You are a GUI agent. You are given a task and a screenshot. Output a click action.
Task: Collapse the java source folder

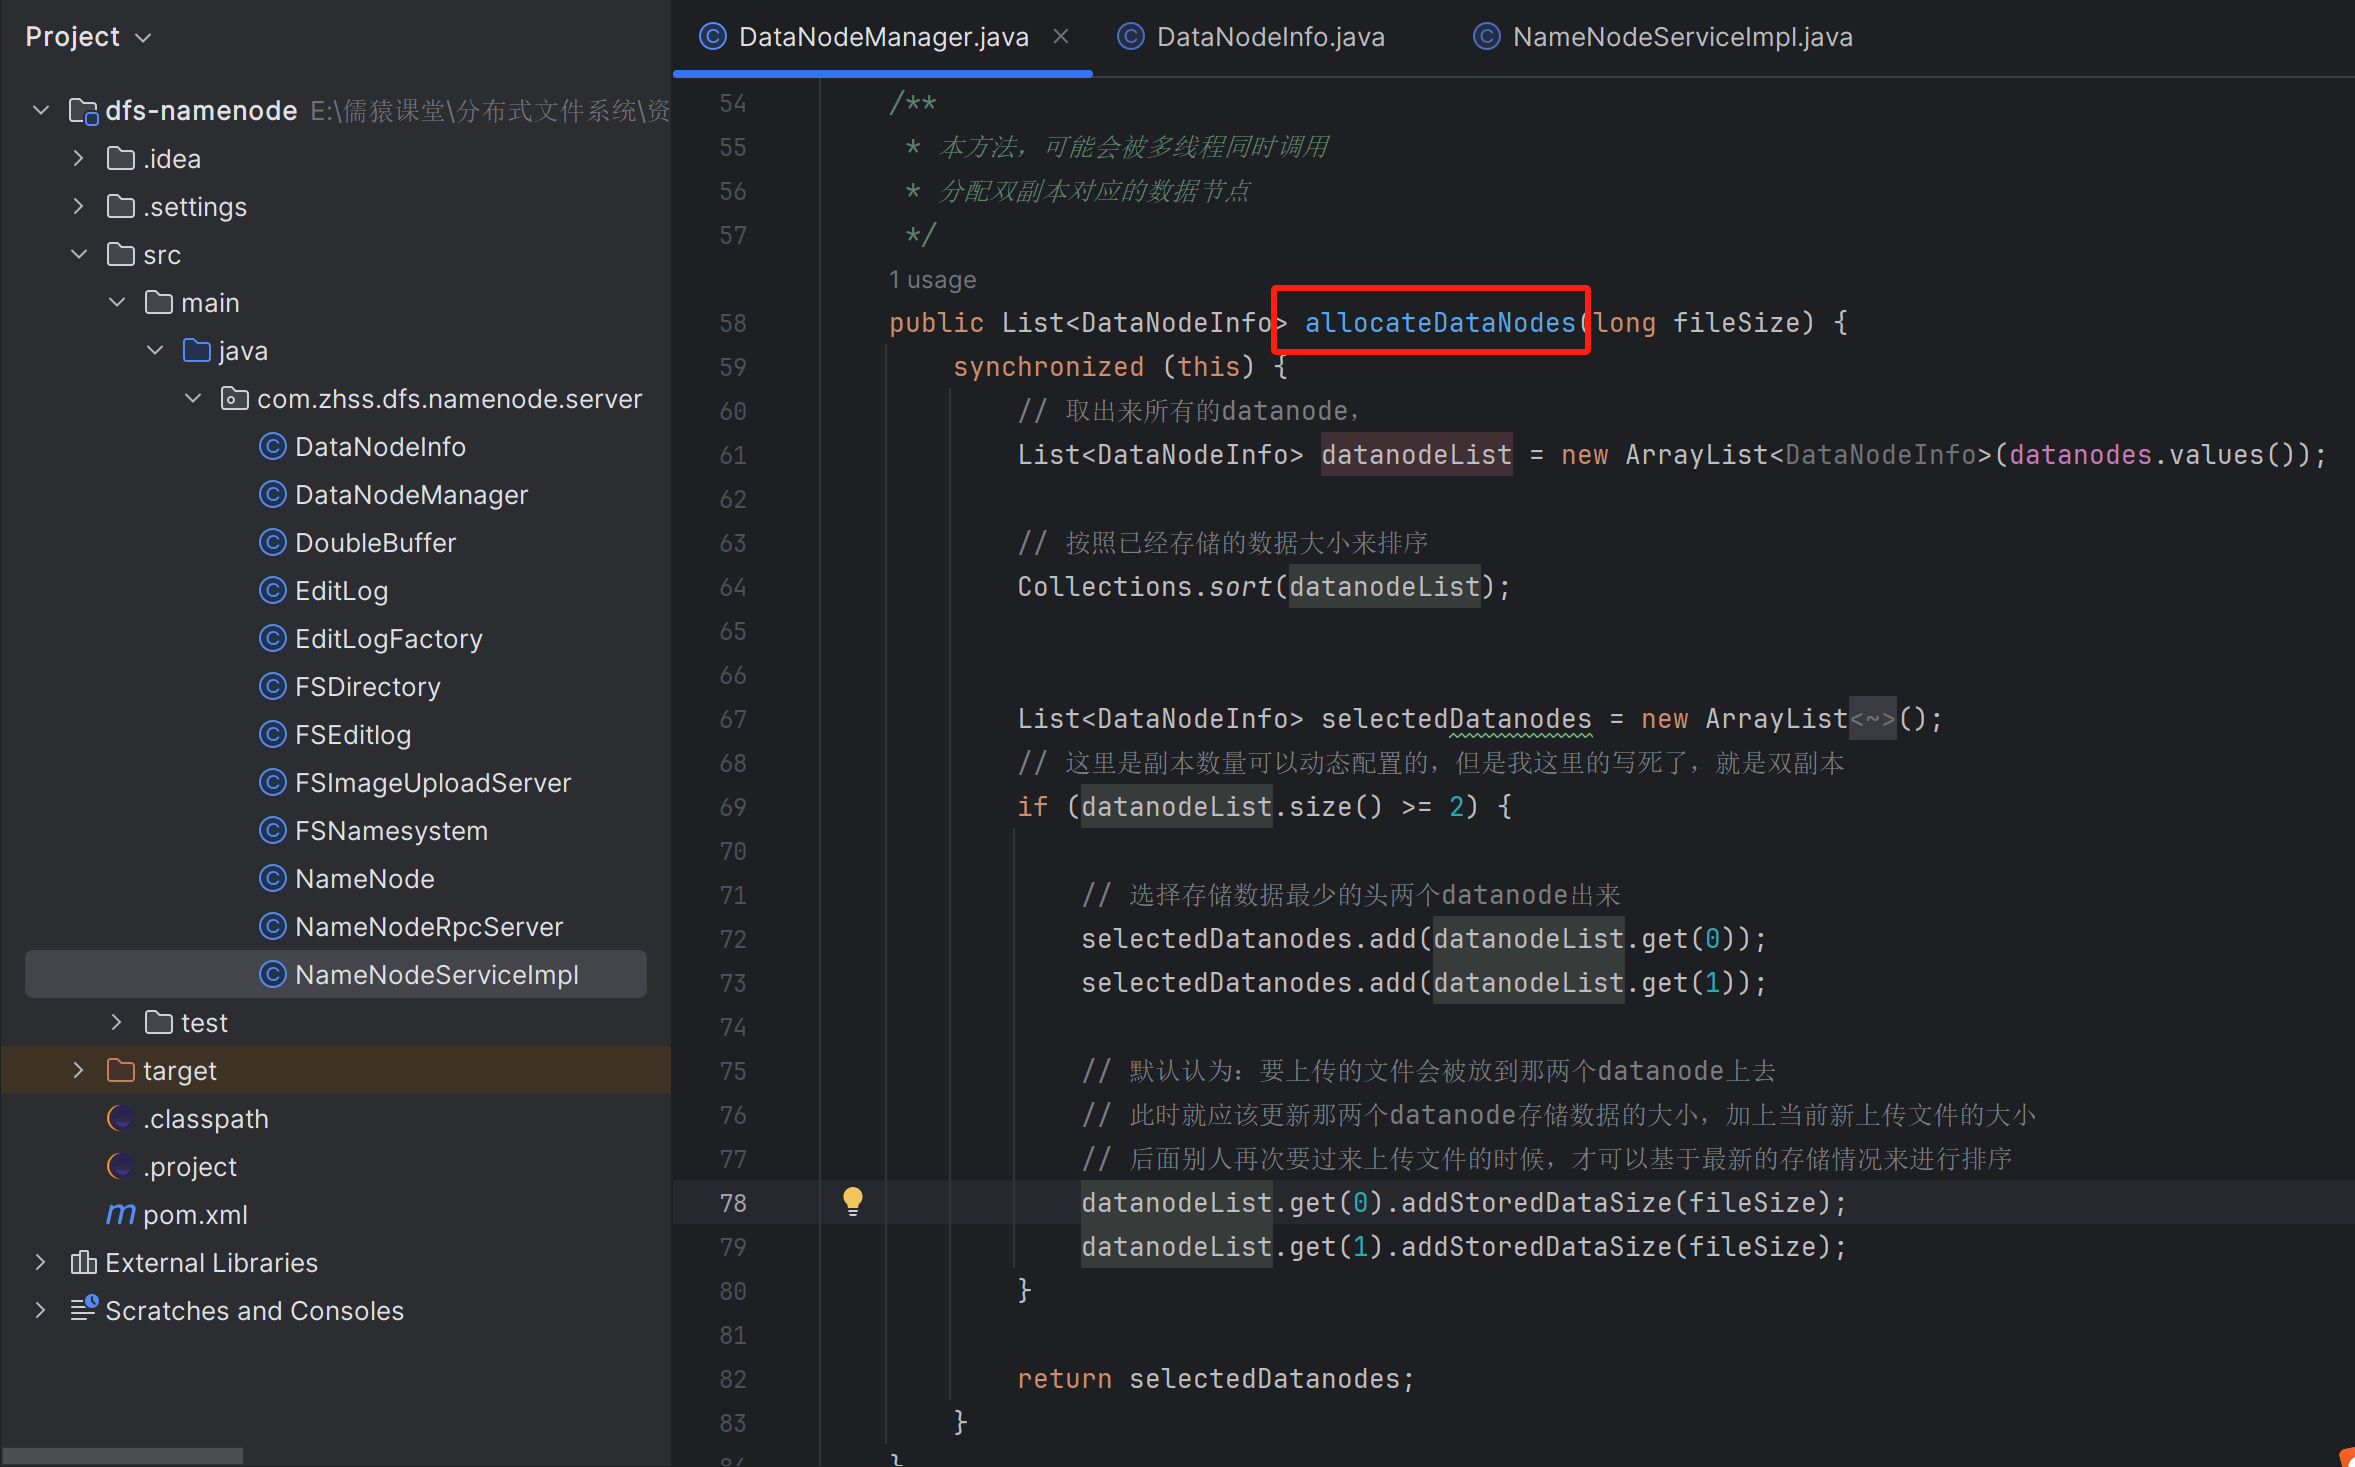155,350
